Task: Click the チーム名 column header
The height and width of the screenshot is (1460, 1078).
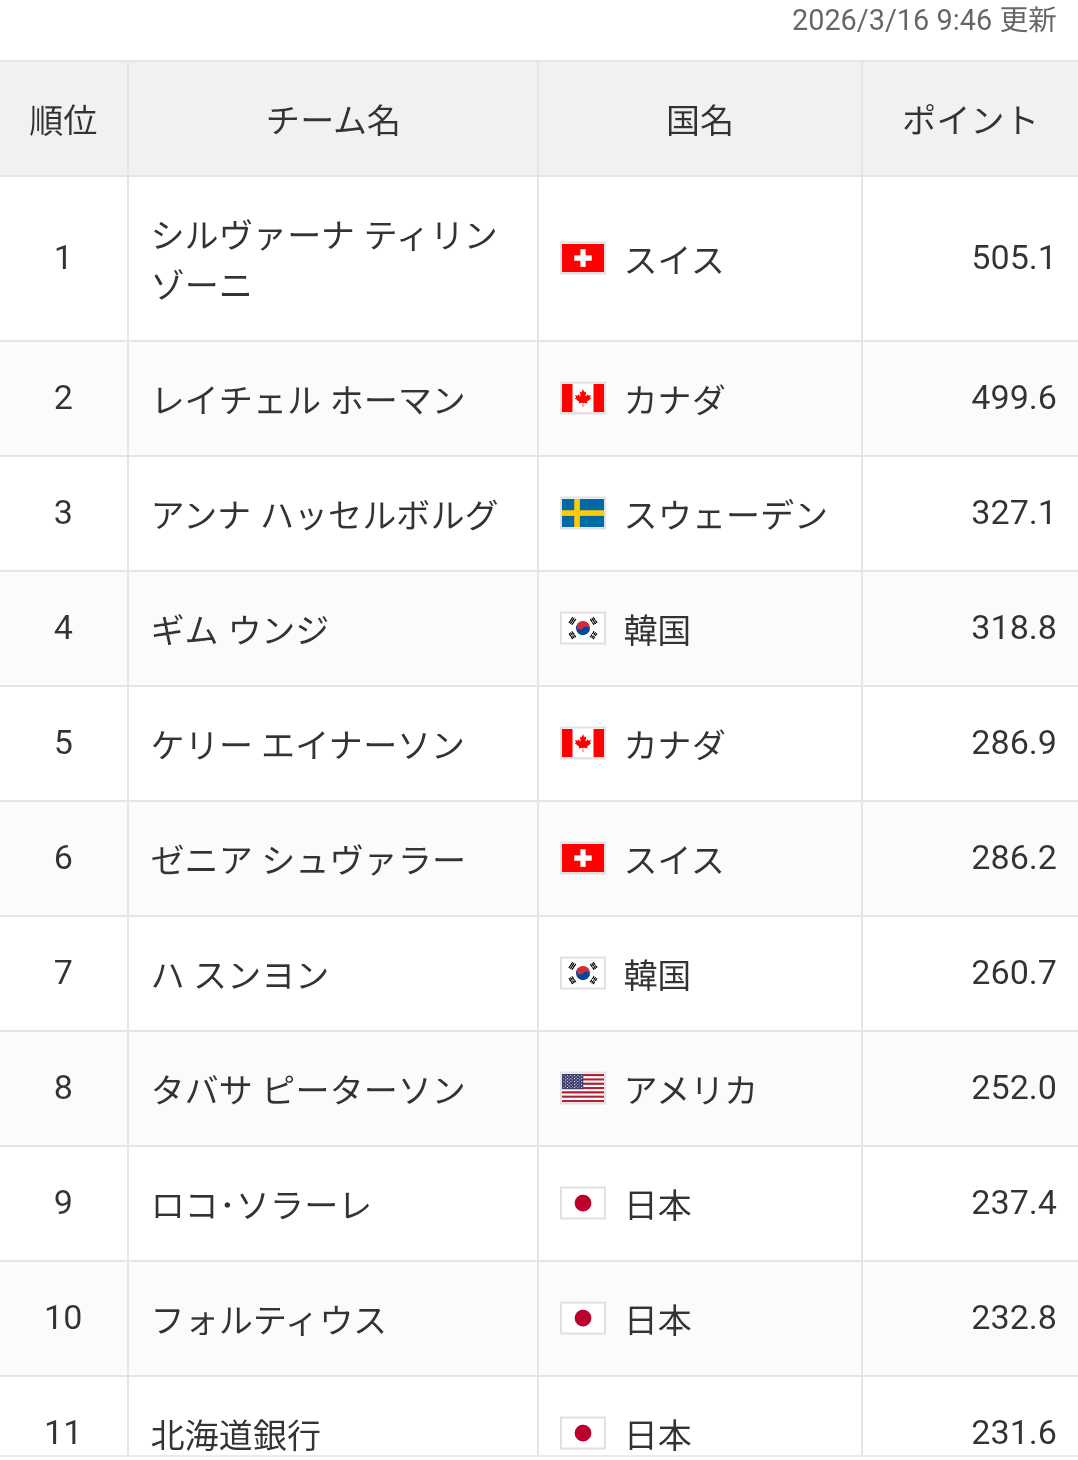Action: point(333,120)
